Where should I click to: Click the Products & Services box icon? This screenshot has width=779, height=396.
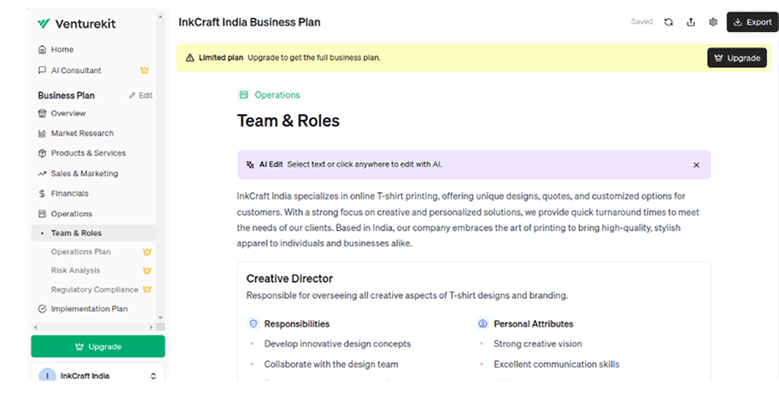tap(42, 153)
